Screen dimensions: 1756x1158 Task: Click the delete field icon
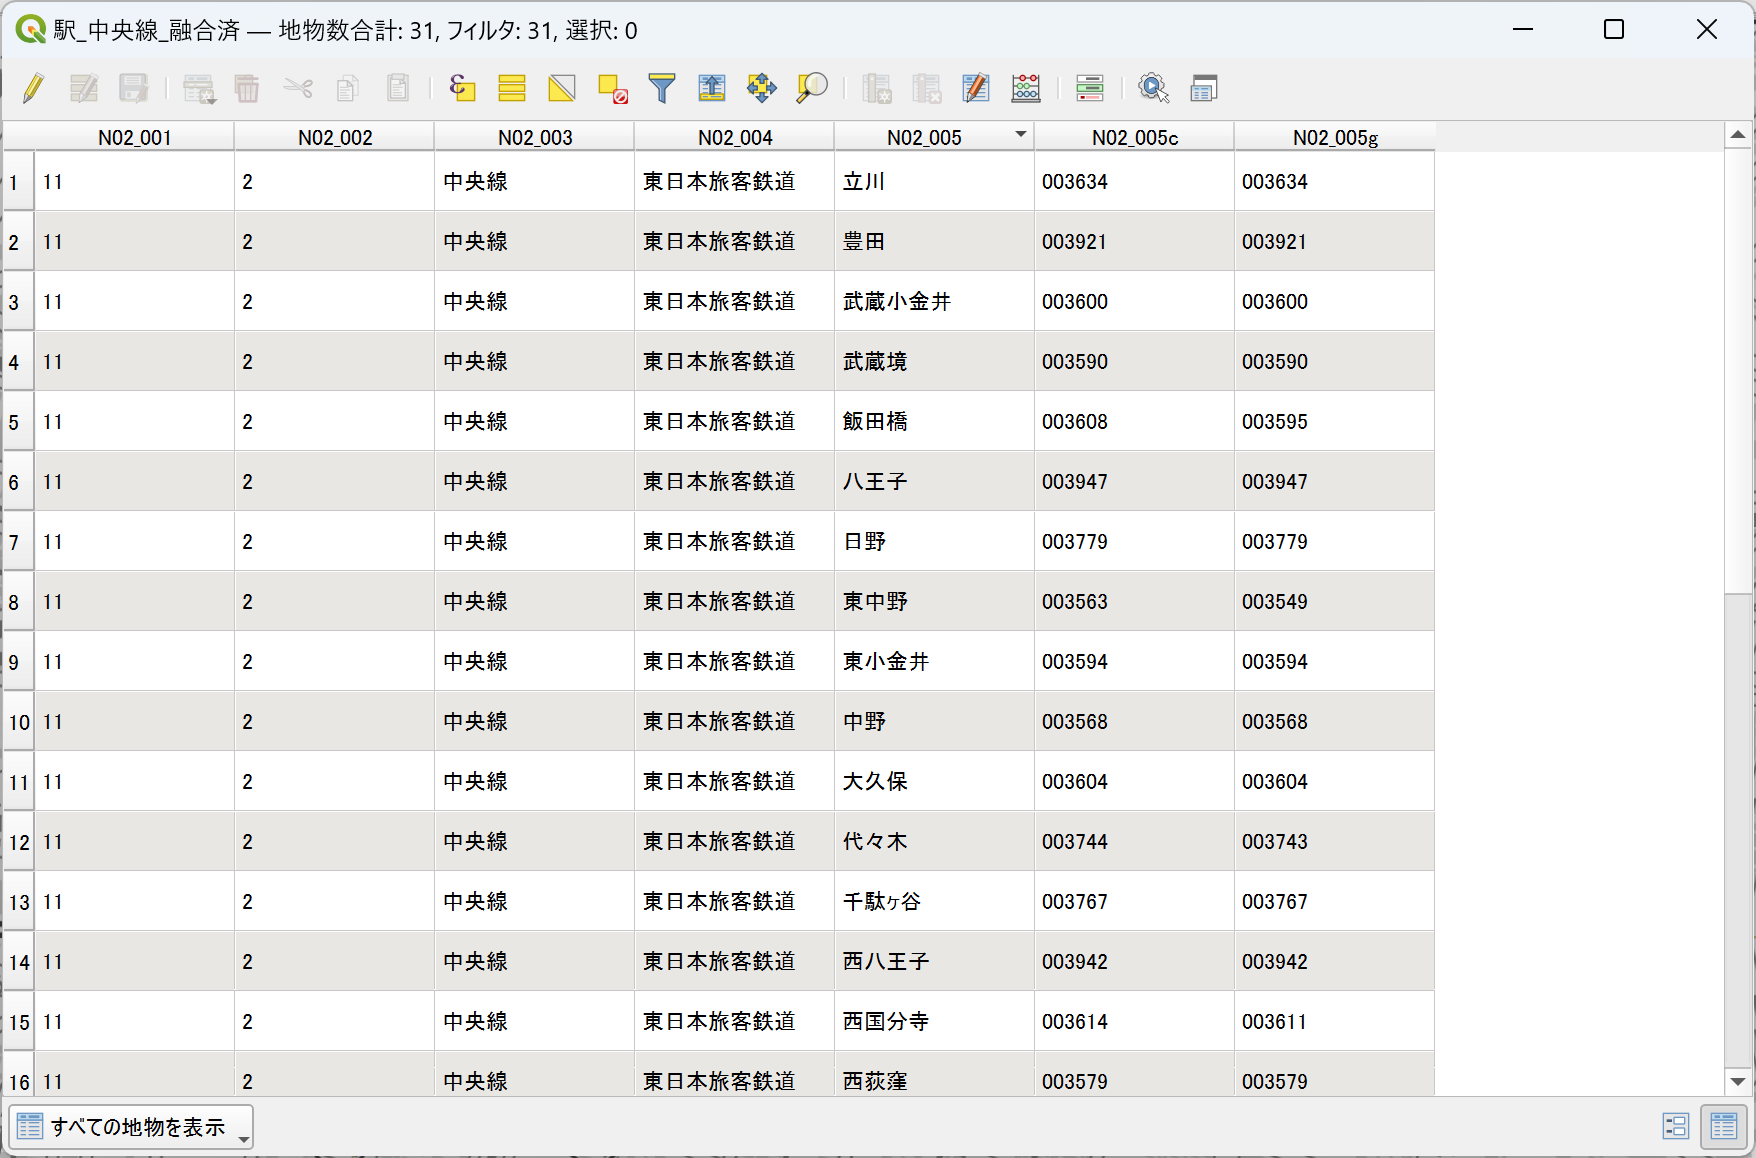[927, 88]
